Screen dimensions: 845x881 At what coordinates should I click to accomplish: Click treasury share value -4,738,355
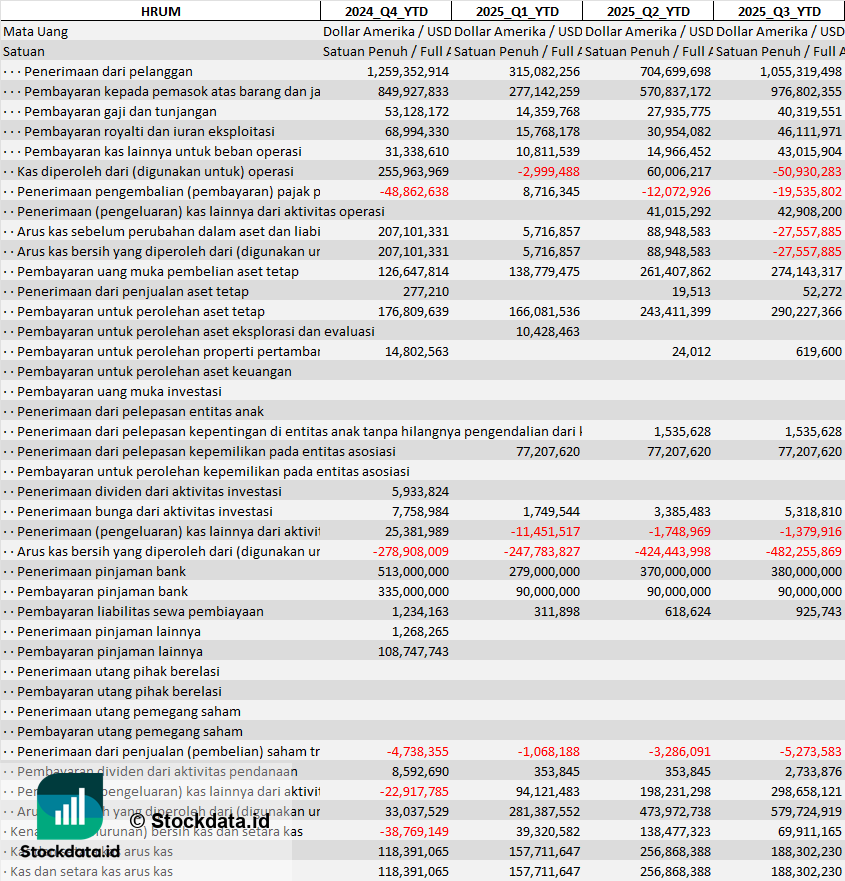pyautogui.click(x=417, y=752)
